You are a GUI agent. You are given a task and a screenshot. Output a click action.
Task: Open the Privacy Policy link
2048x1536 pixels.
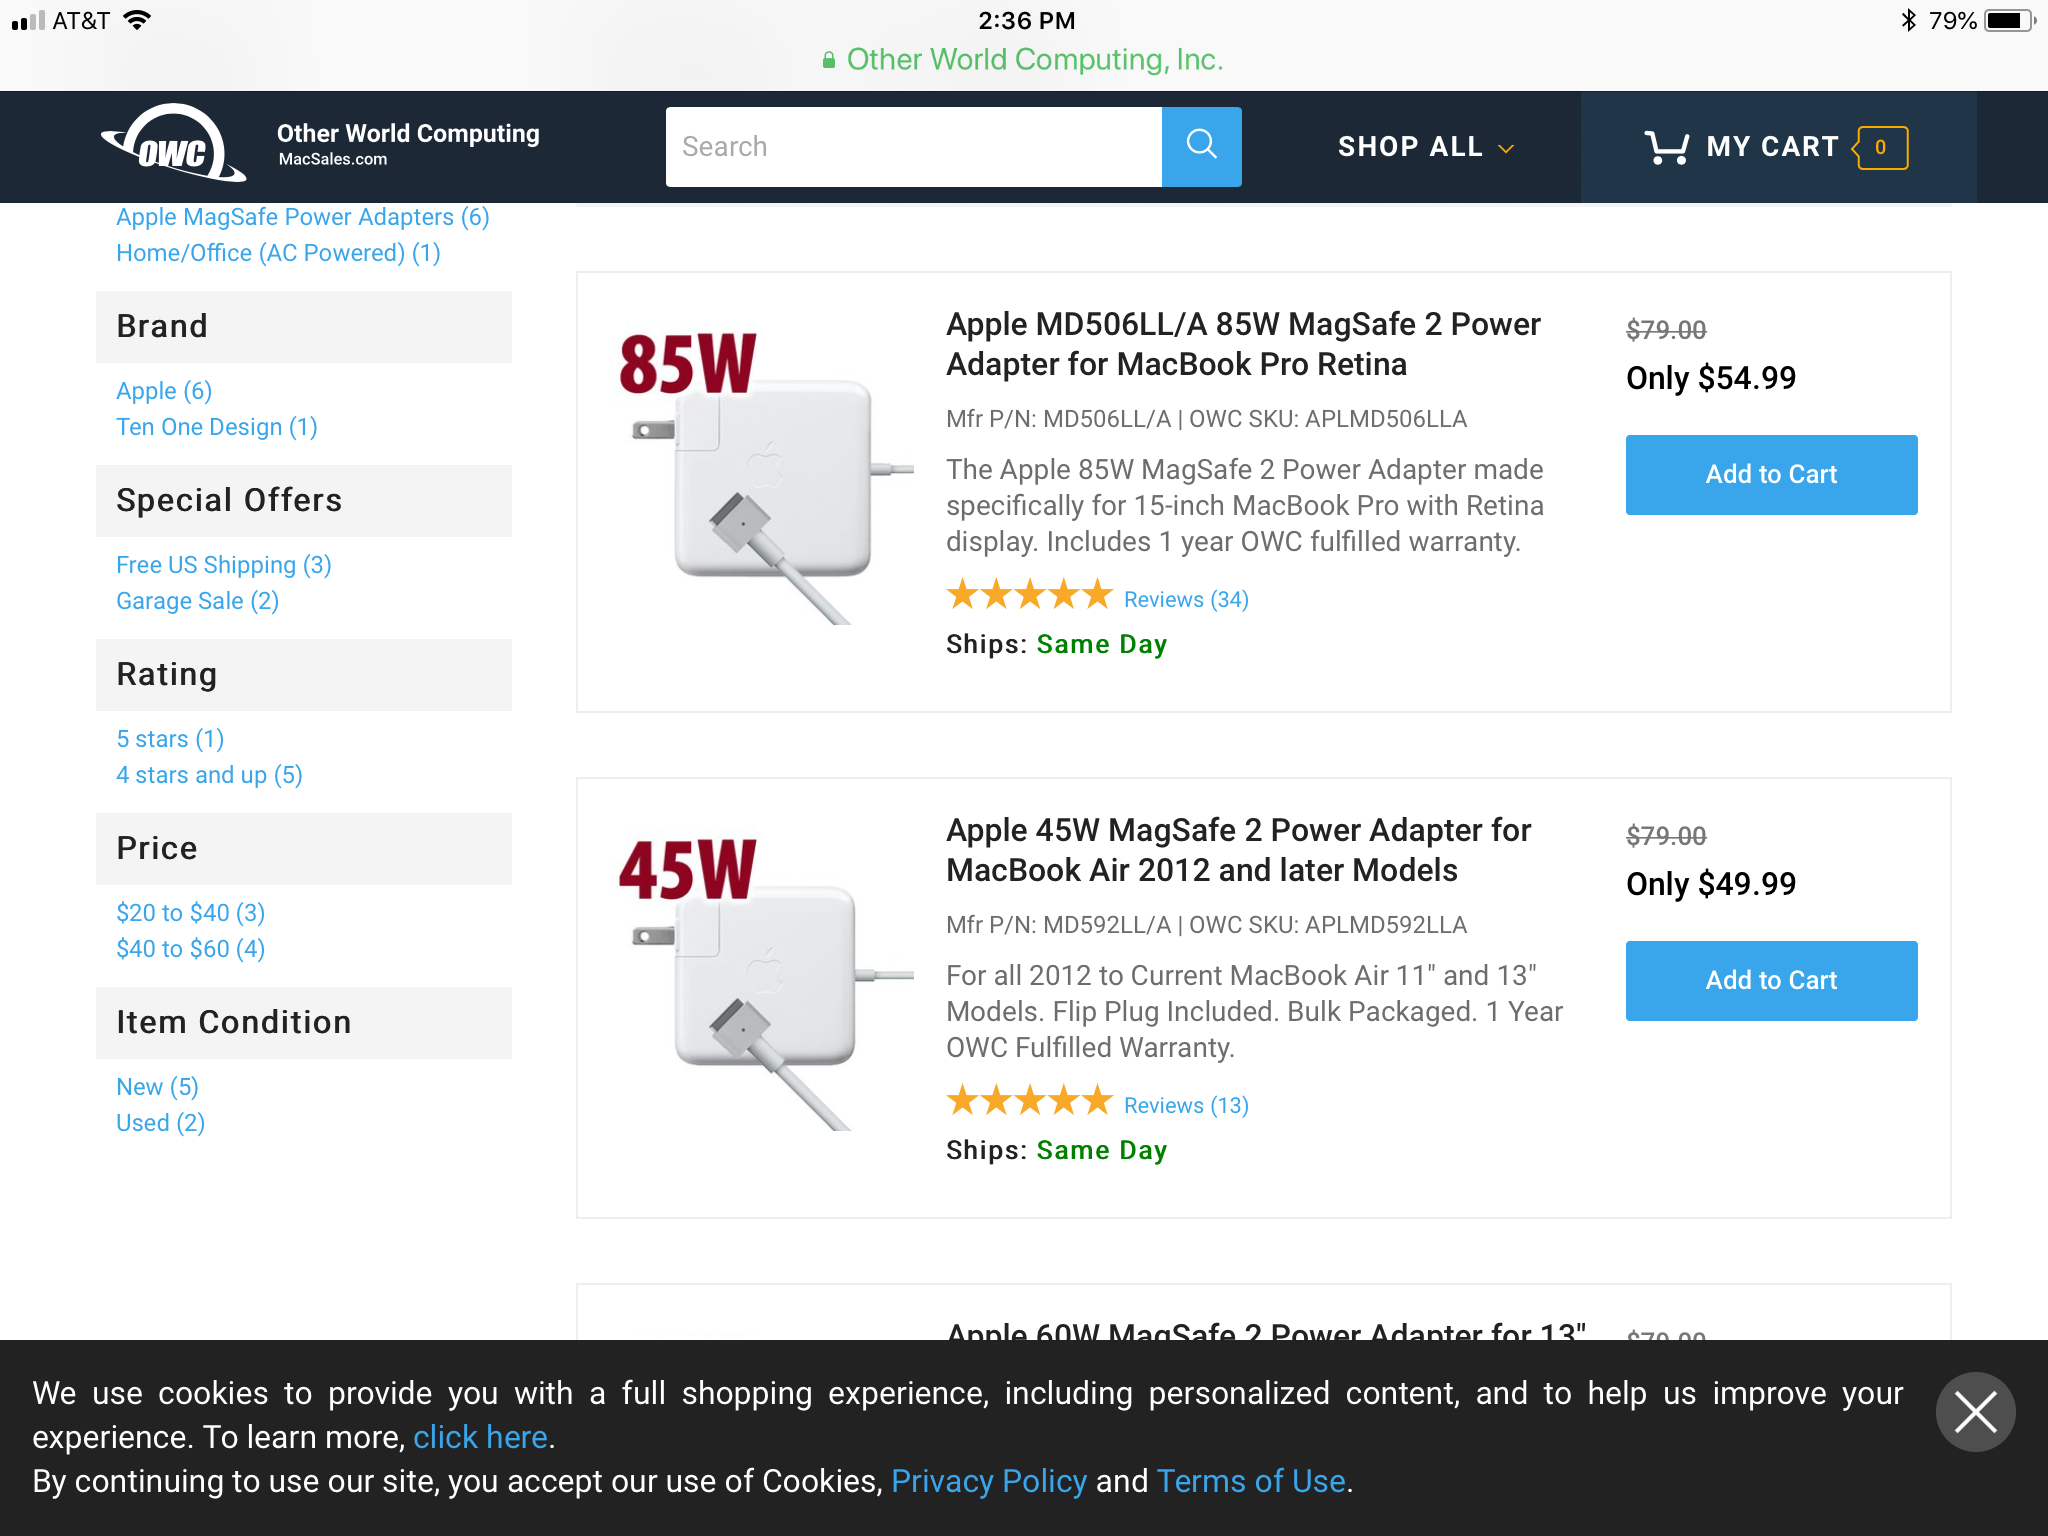coord(988,1481)
